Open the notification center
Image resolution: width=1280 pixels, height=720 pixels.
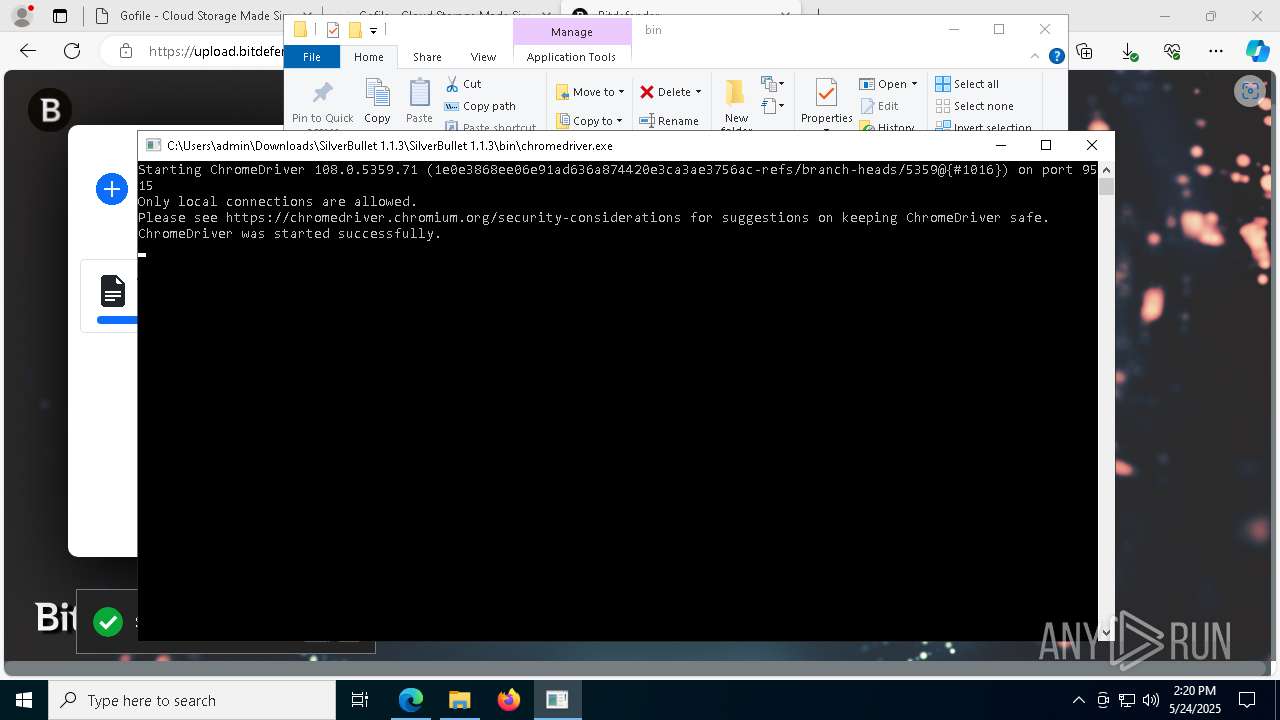point(1247,700)
